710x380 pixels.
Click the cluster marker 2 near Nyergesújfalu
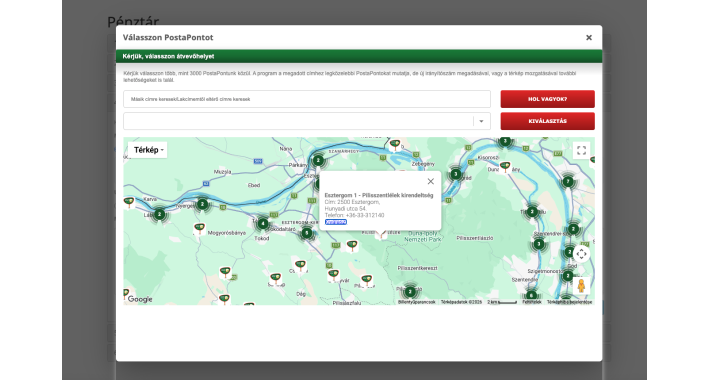pyautogui.click(x=202, y=205)
